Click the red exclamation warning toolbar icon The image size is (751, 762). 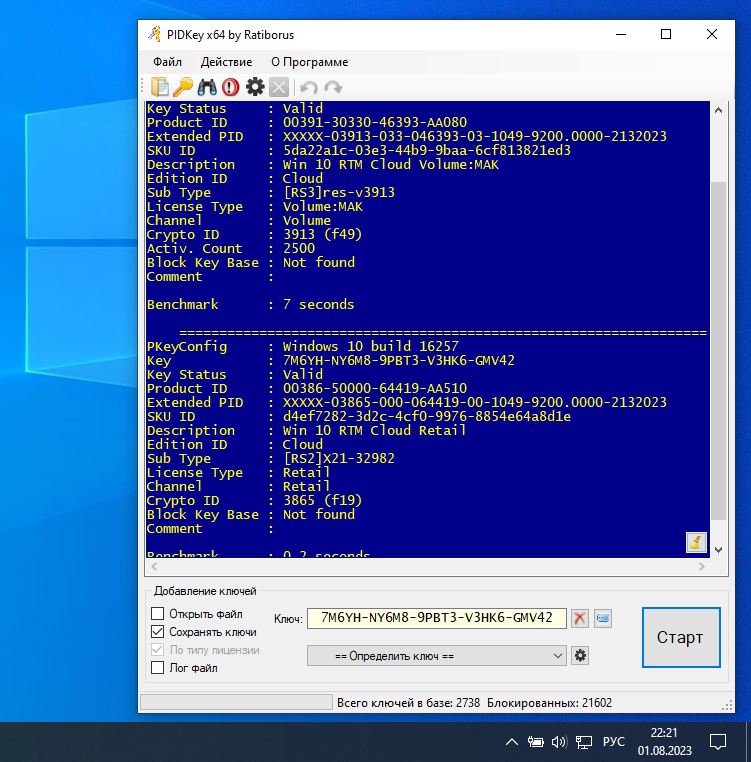click(x=230, y=87)
